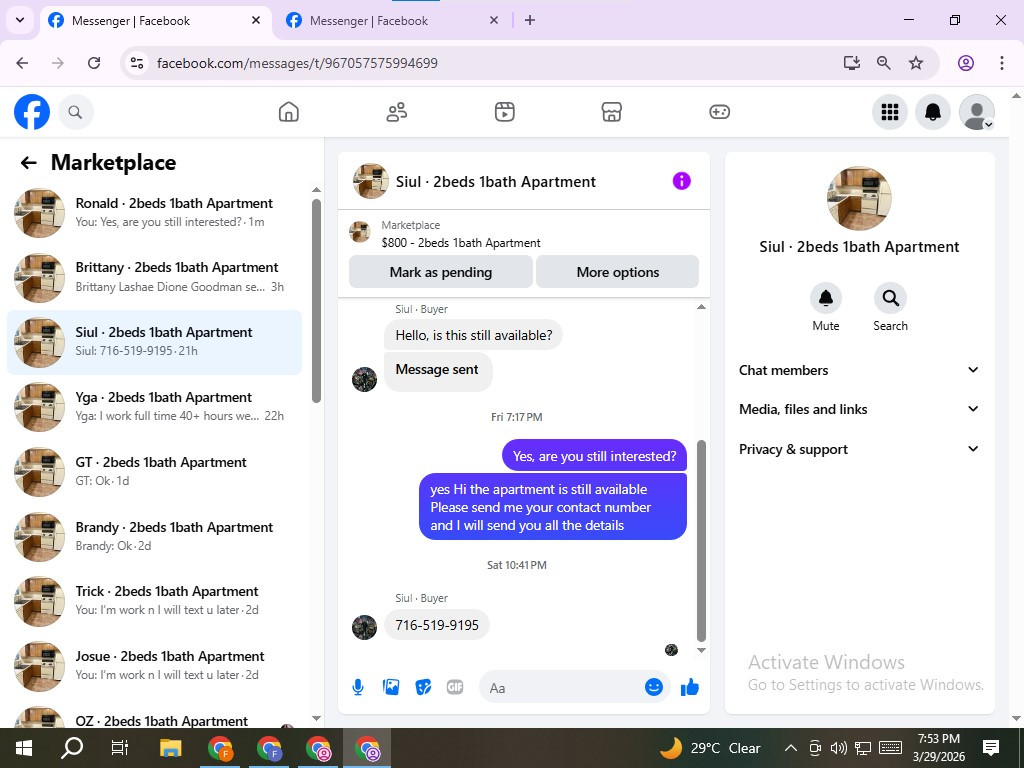Image resolution: width=1024 pixels, height=768 pixels.
Task: Bookmark this page star icon
Action: pyautogui.click(x=916, y=63)
